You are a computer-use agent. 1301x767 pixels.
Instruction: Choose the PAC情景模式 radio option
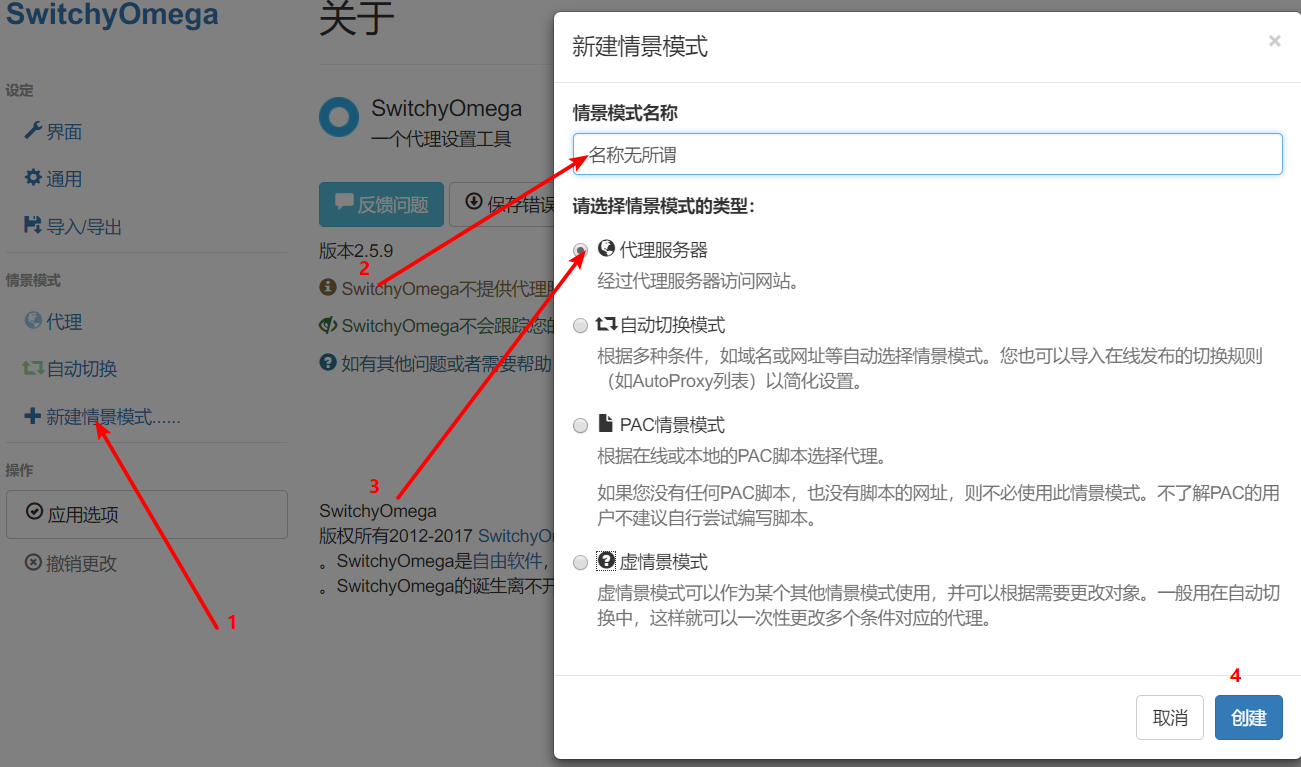[580, 424]
